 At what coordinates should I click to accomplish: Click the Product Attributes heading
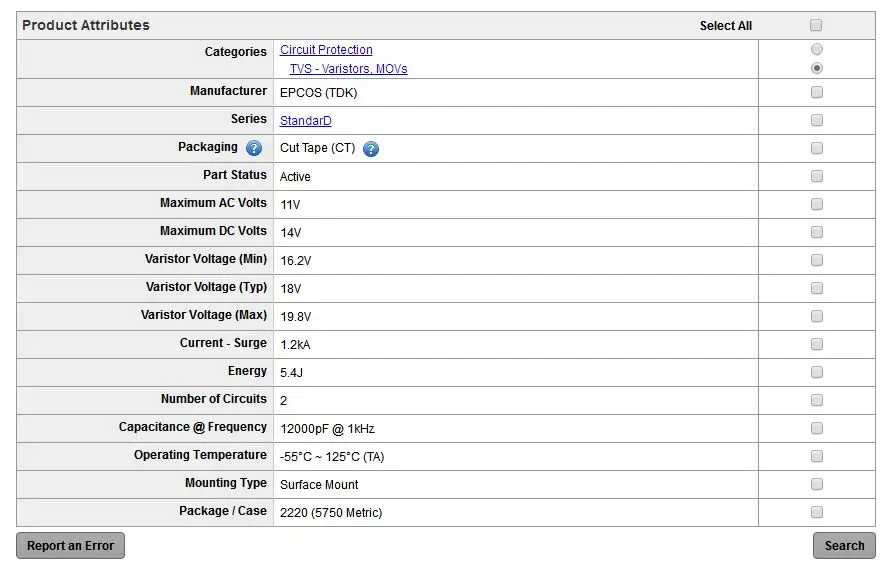point(86,25)
